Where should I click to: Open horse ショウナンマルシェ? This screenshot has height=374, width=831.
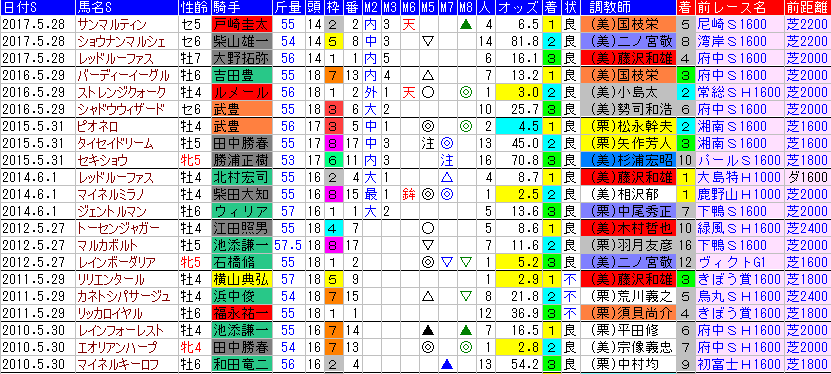121,41
